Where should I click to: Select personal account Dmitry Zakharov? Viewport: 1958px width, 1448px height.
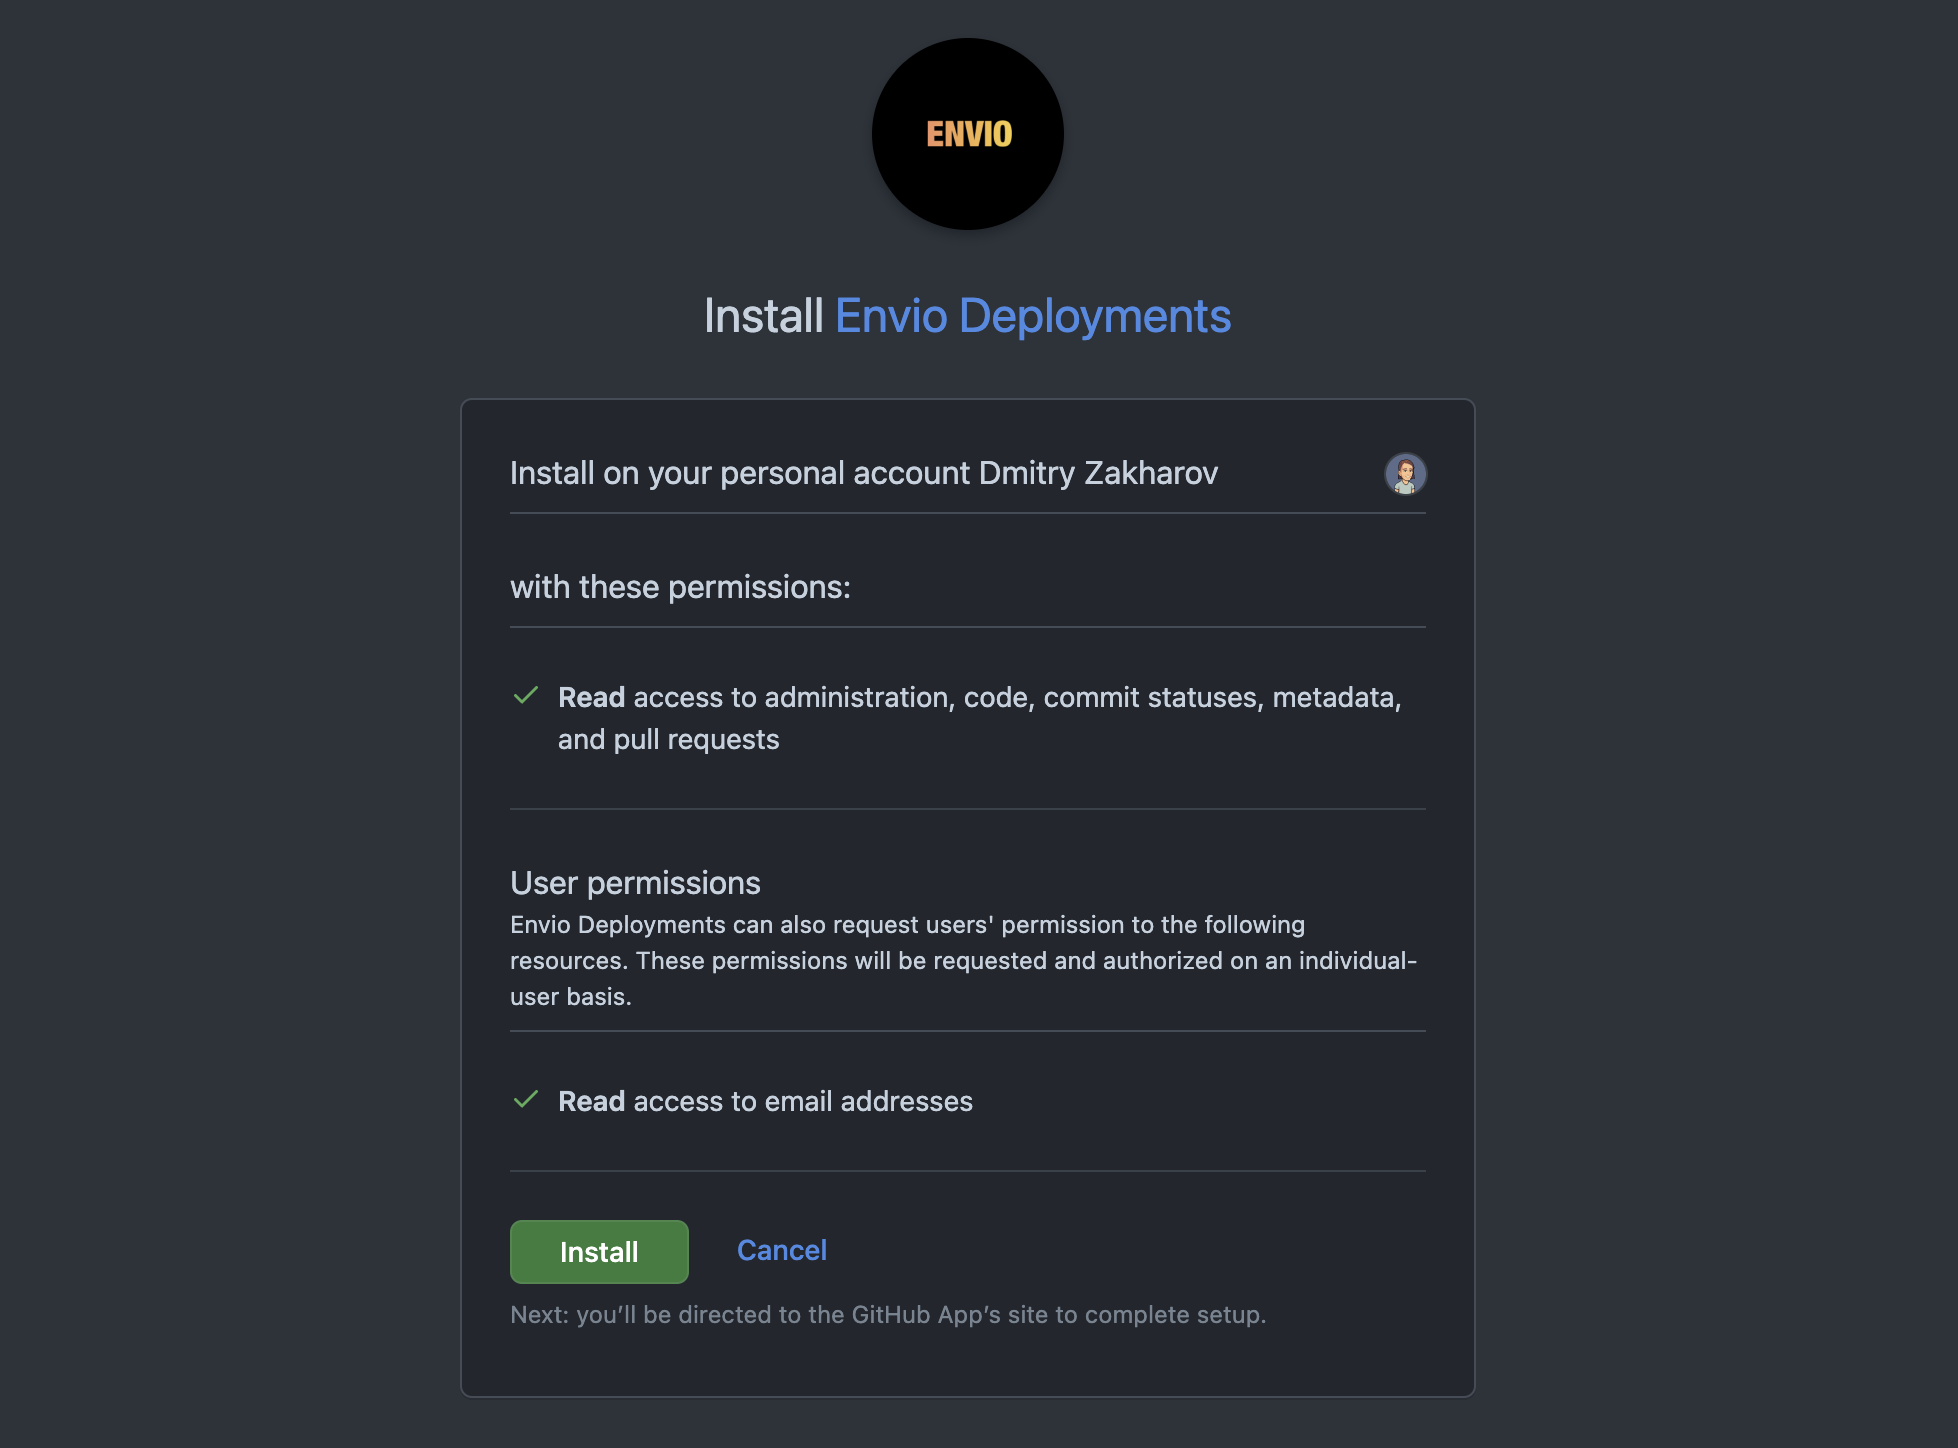pos(968,473)
